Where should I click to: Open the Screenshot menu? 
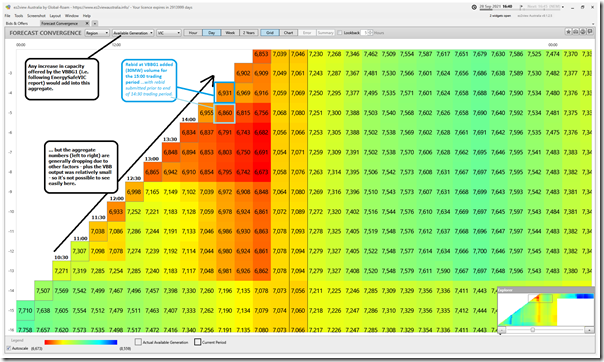pos(36,16)
